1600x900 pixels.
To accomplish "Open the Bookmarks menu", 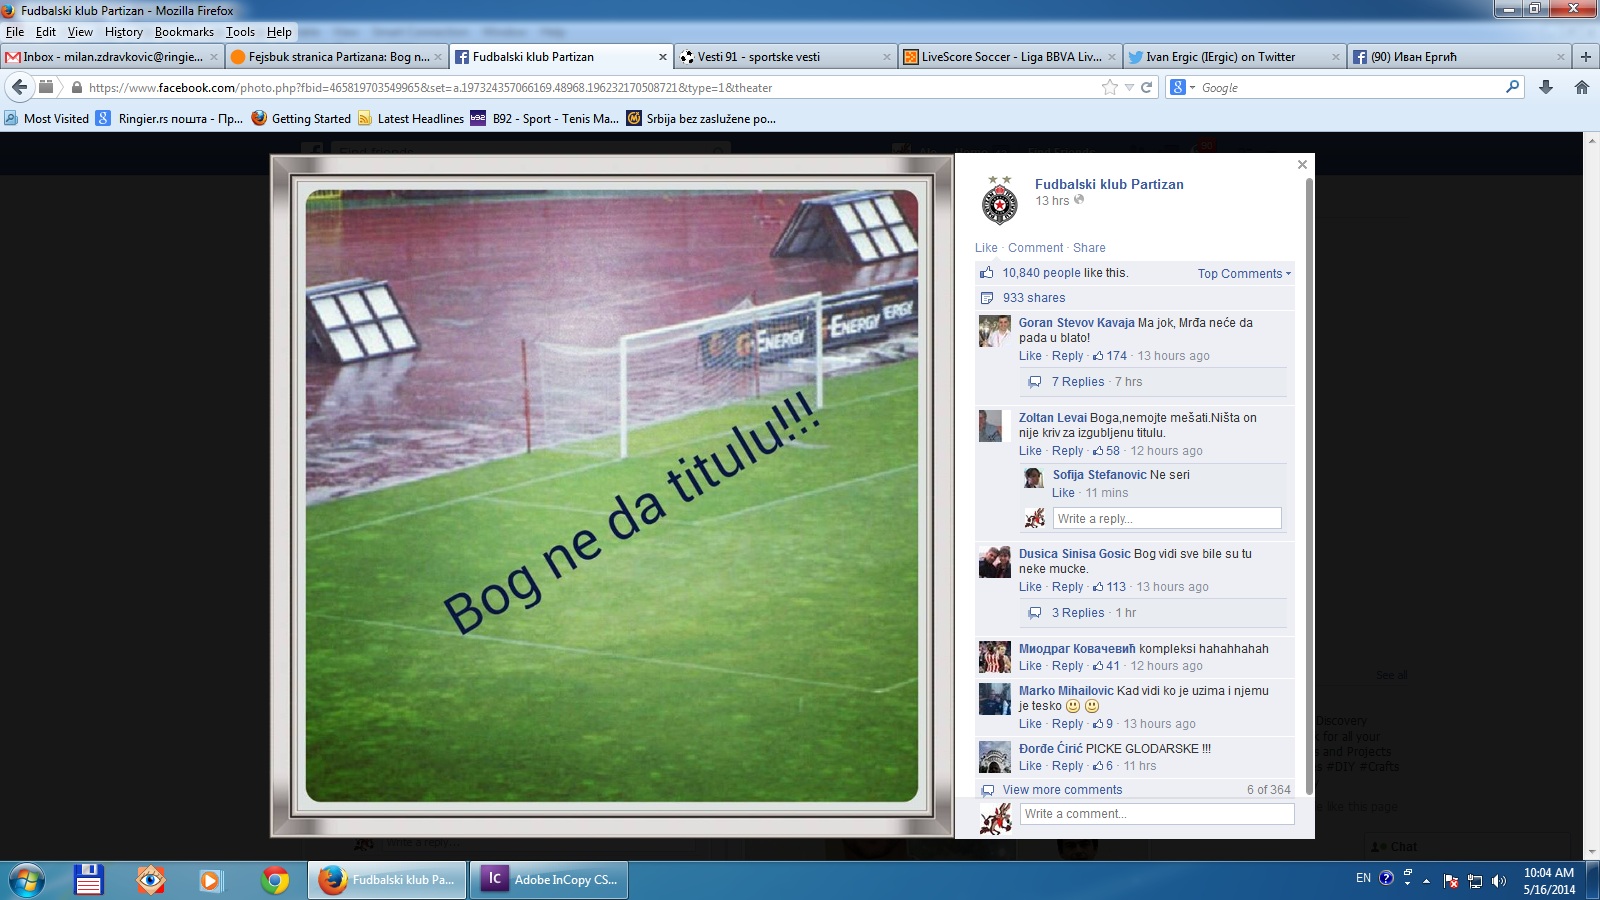I will pyautogui.click(x=184, y=32).
